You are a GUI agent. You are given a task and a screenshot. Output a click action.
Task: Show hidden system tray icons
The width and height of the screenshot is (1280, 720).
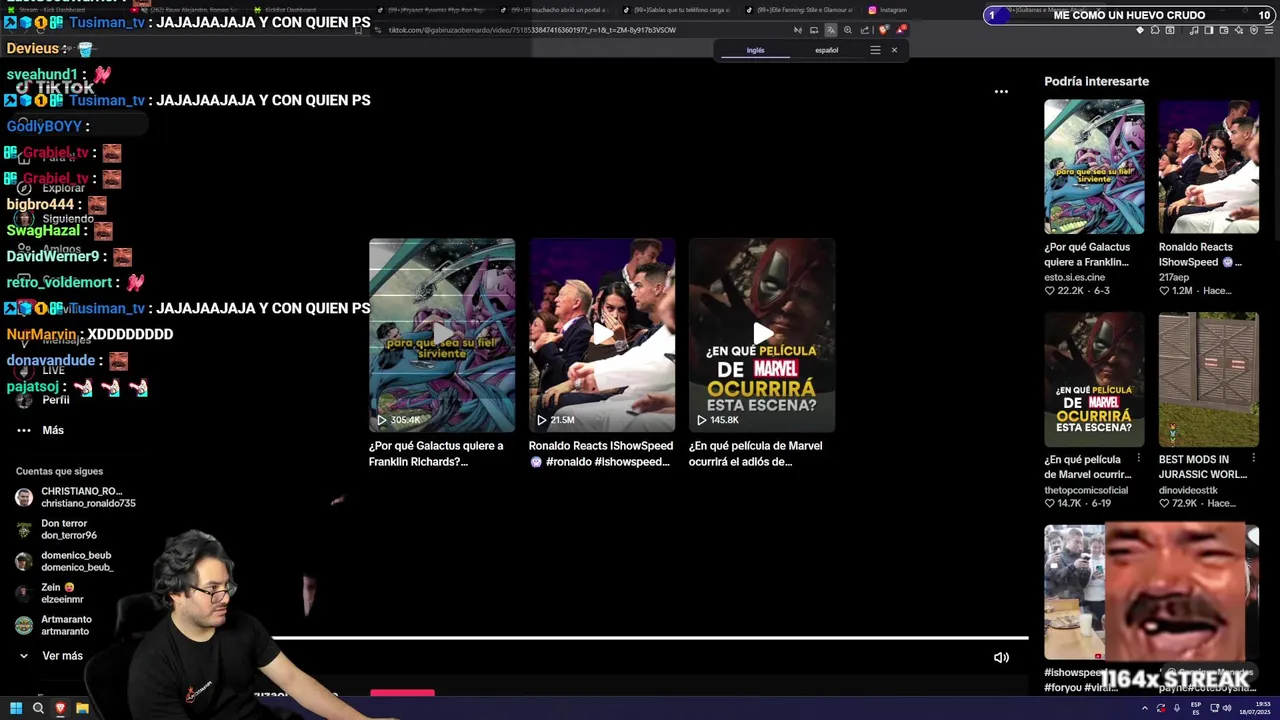(x=1145, y=708)
